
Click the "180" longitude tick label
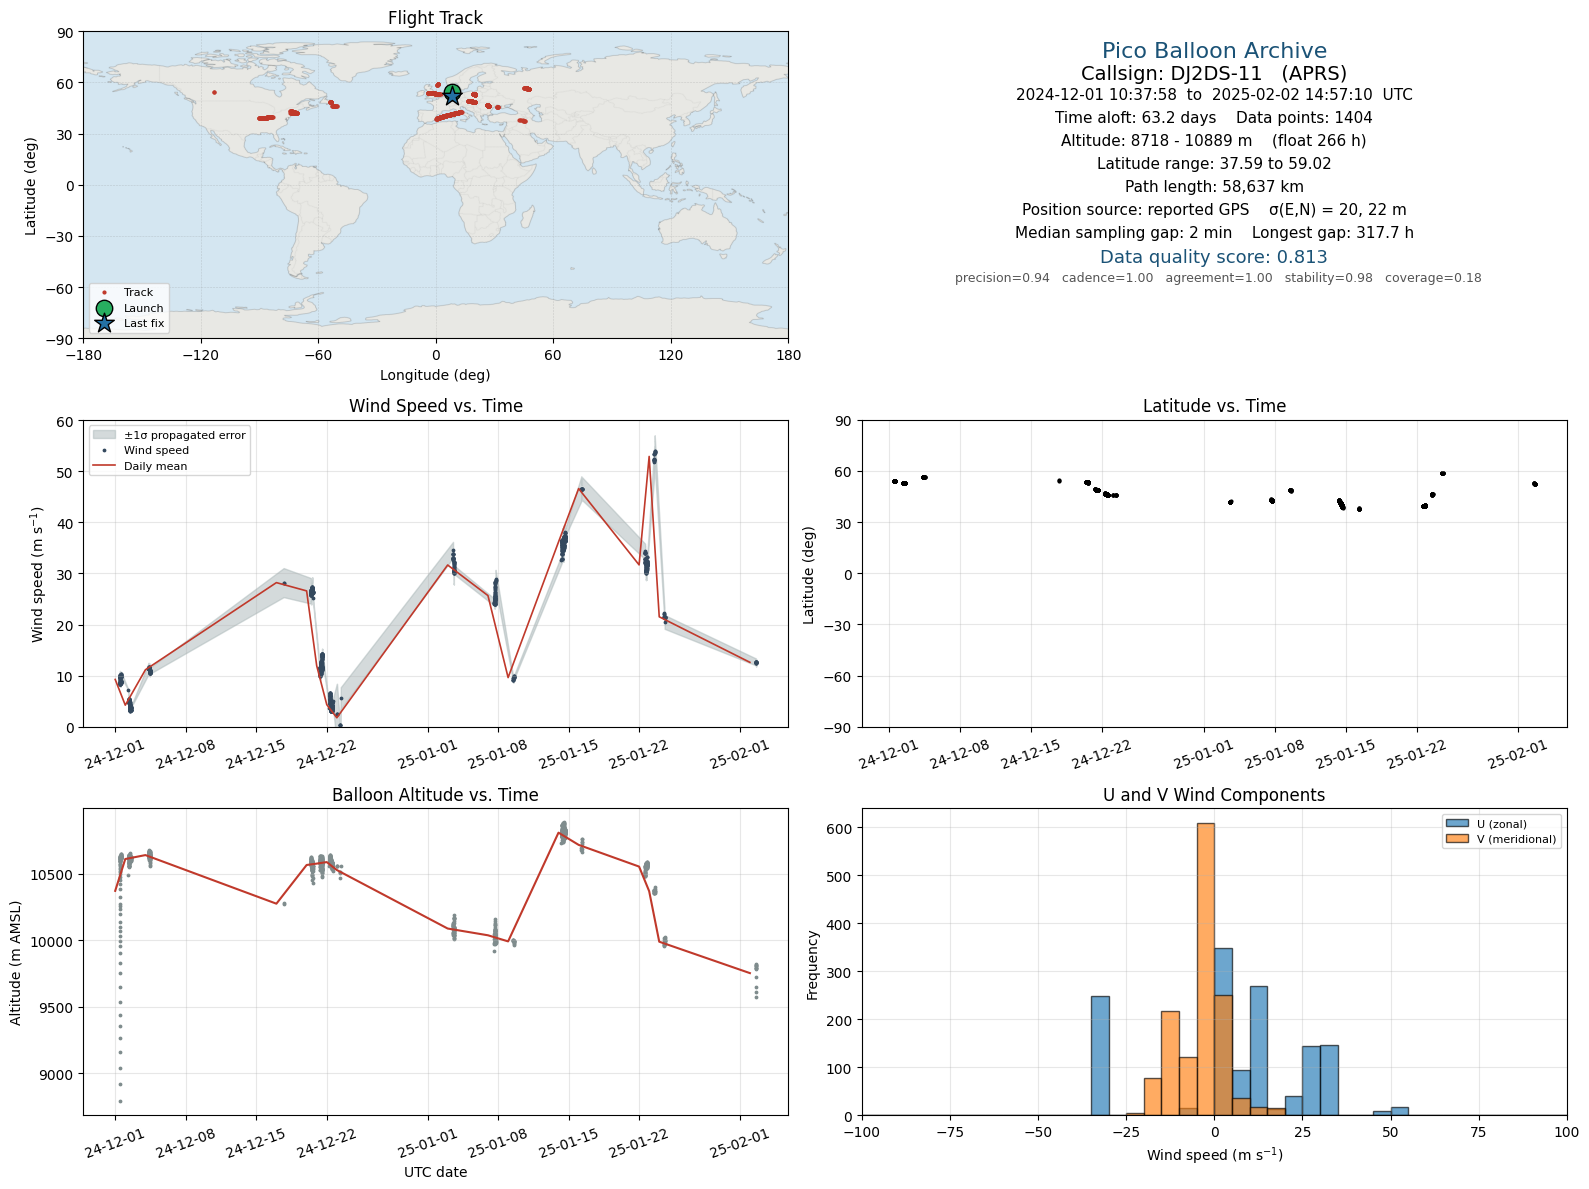coord(788,355)
